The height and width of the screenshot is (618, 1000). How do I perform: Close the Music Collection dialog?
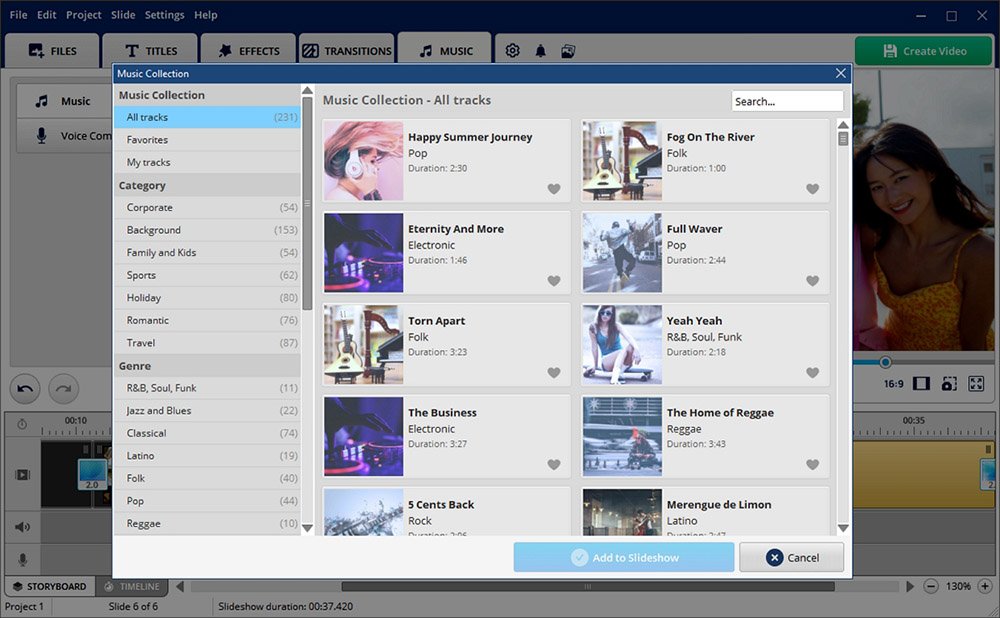click(x=841, y=73)
